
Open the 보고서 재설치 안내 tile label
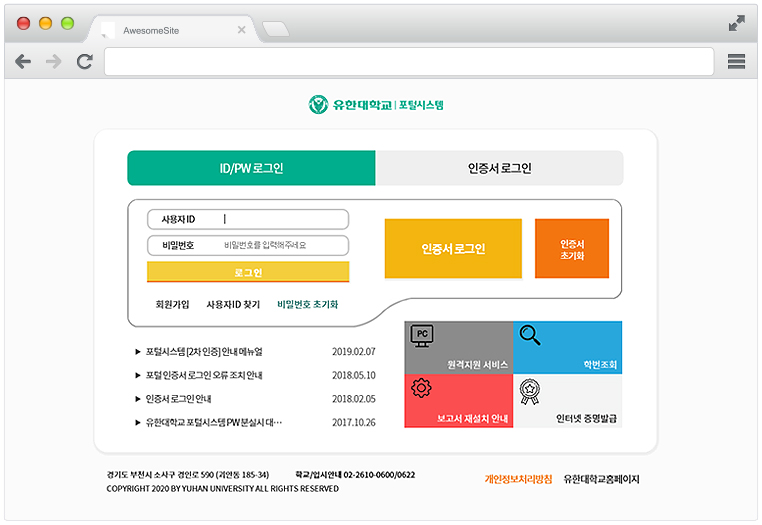pos(472,419)
